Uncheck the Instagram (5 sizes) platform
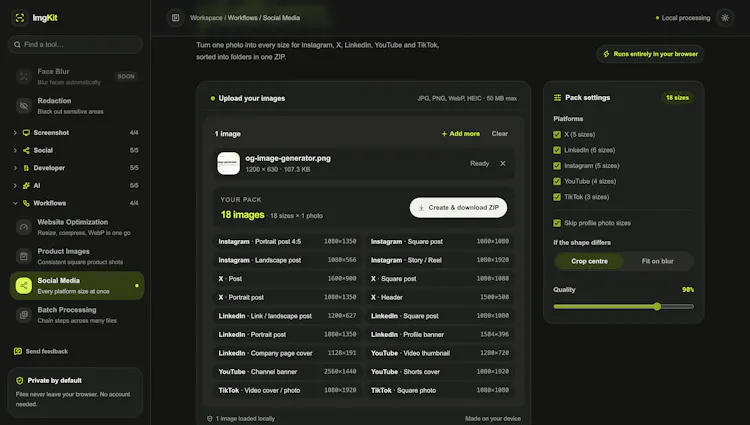 pos(557,166)
